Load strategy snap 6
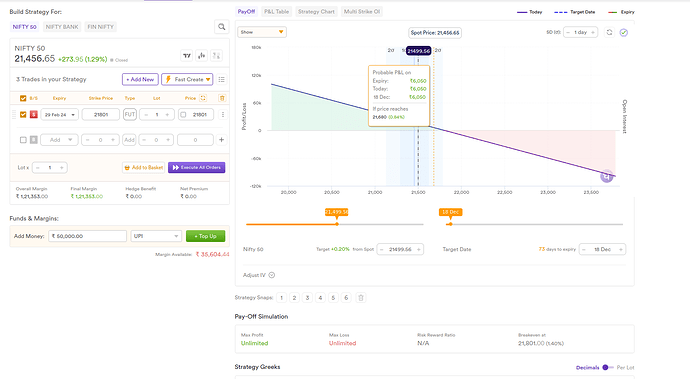Screen dimensions: 690x379 point(346,298)
